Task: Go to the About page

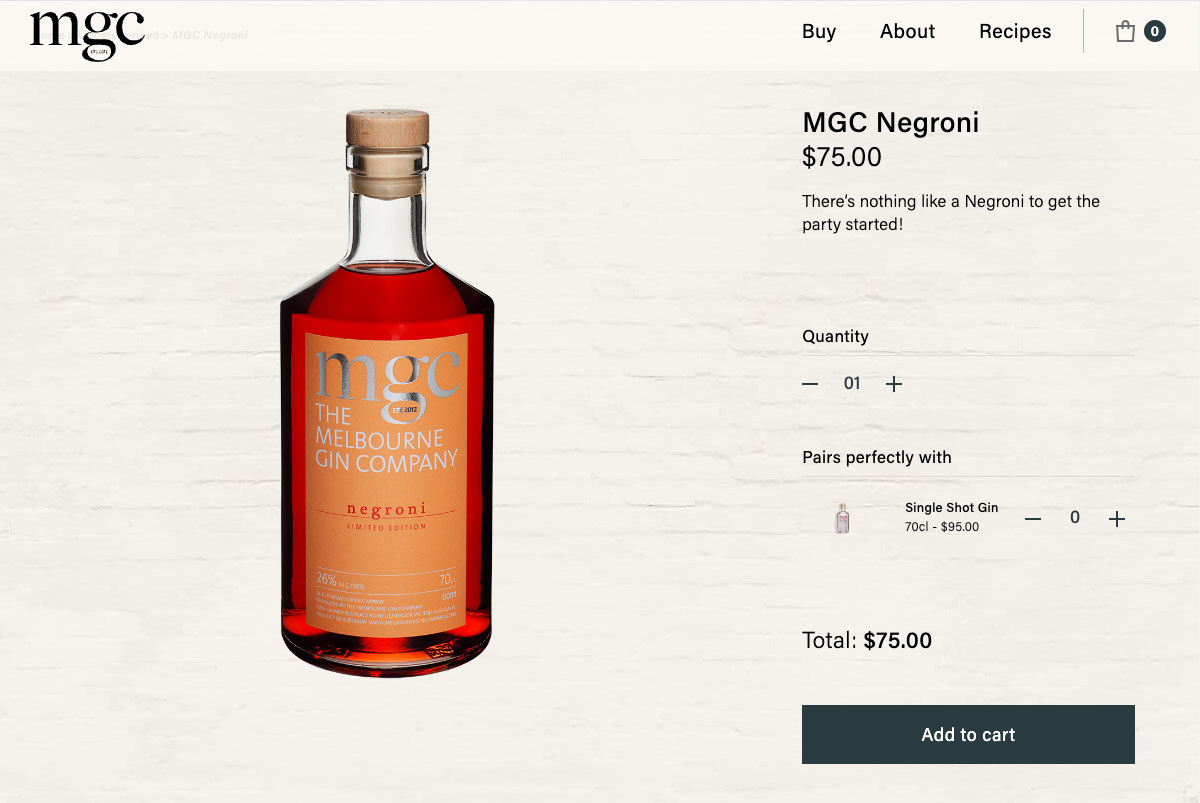Action: coord(907,32)
